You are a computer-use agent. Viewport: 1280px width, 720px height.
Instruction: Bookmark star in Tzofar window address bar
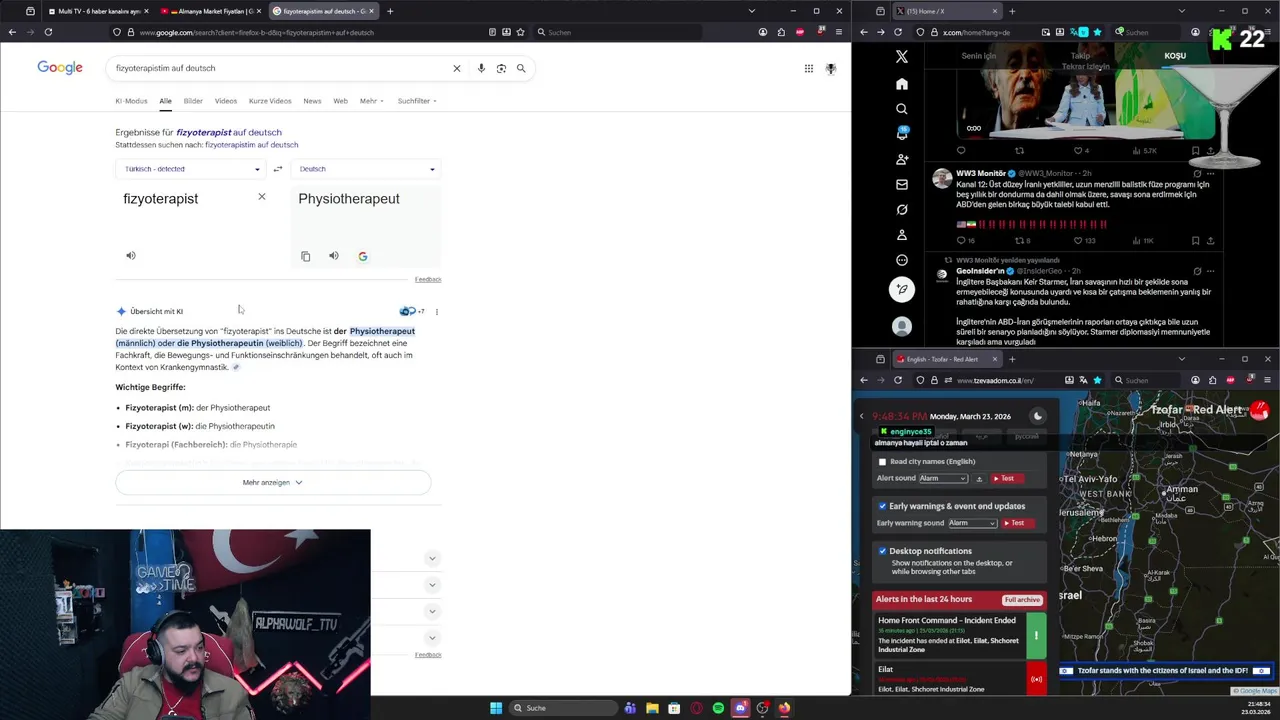[x=1097, y=380]
